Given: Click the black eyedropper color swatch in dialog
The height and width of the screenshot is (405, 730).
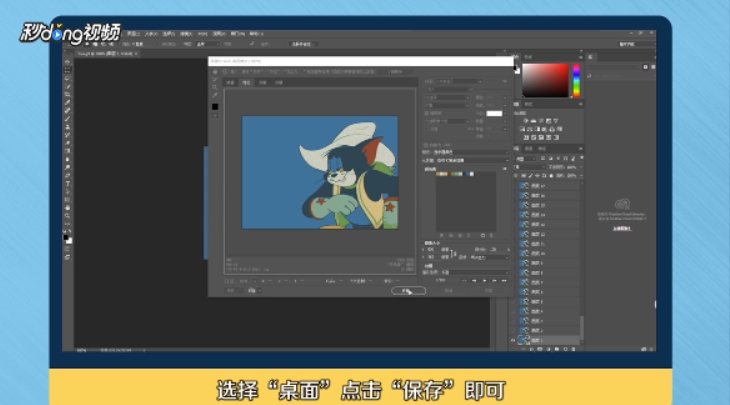Looking at the screenshot, I should click(215, 107).
